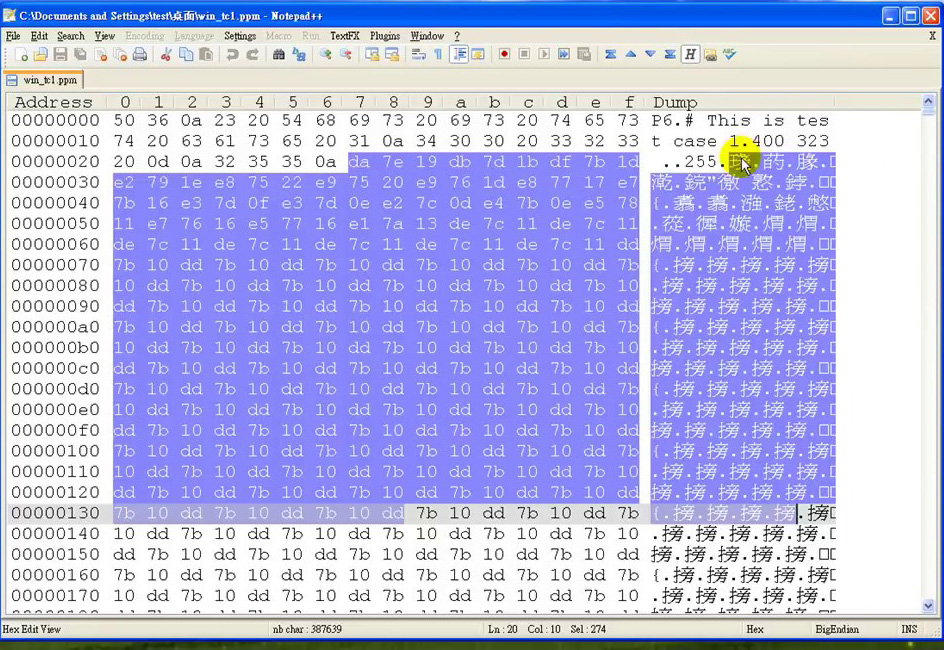This screenshot has height=650, width=944.
Task: Click the Address column header
Action: [x=53, y=102]
